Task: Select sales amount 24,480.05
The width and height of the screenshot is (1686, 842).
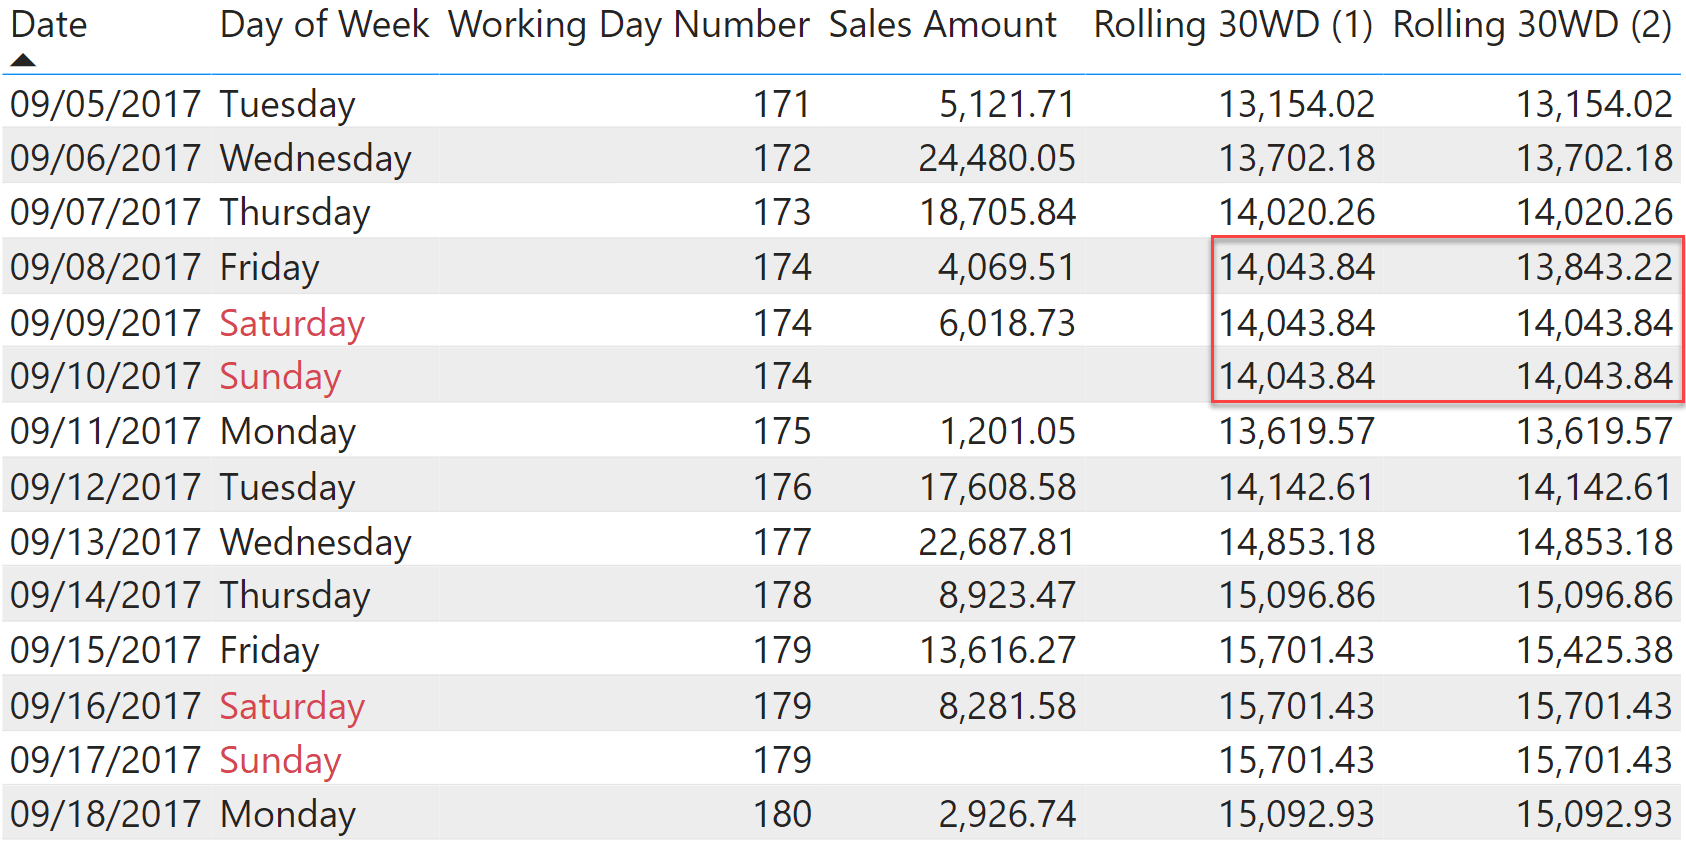Action: [x=997, y=158]
